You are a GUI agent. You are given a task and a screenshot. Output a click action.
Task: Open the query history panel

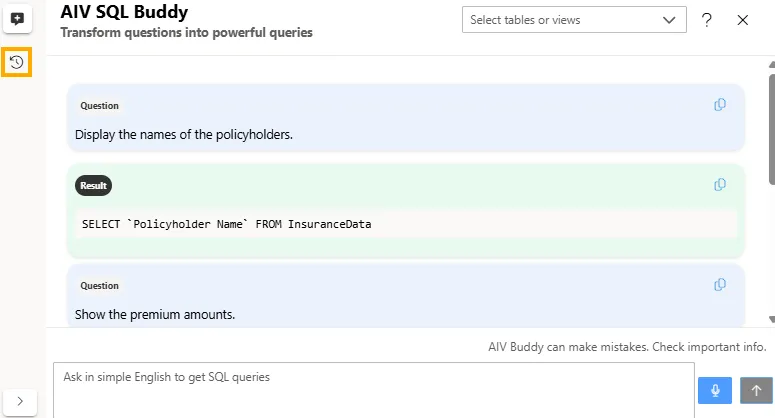[17, 62]
